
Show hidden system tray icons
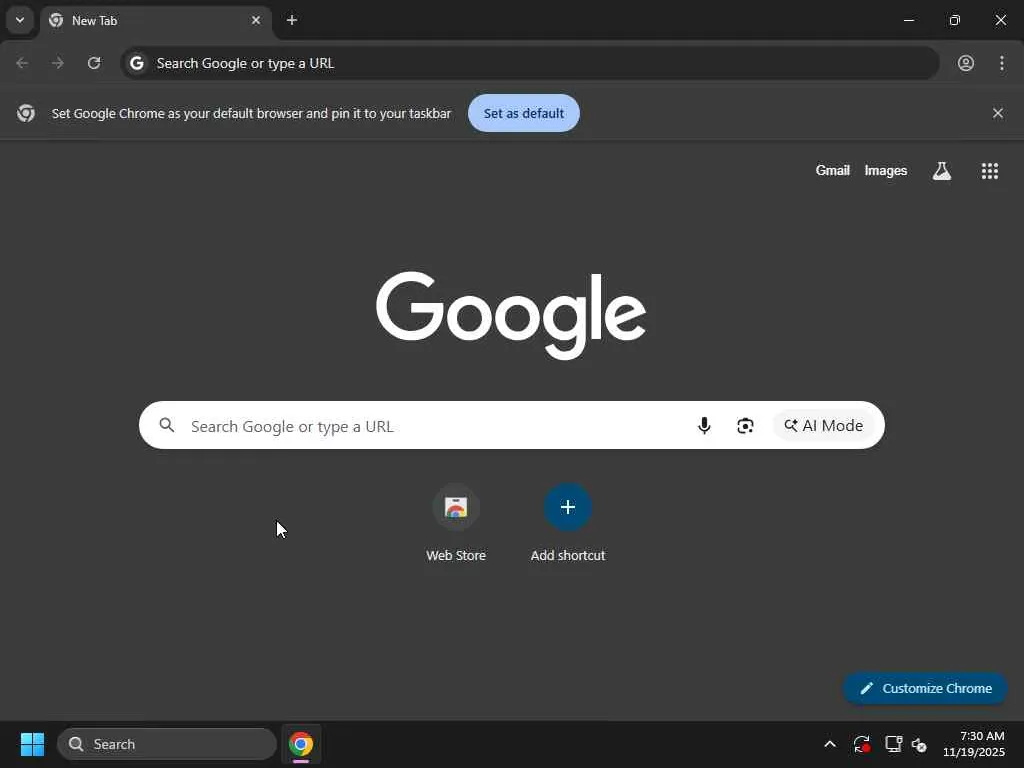pyautogui.click(x=830, y=744)
